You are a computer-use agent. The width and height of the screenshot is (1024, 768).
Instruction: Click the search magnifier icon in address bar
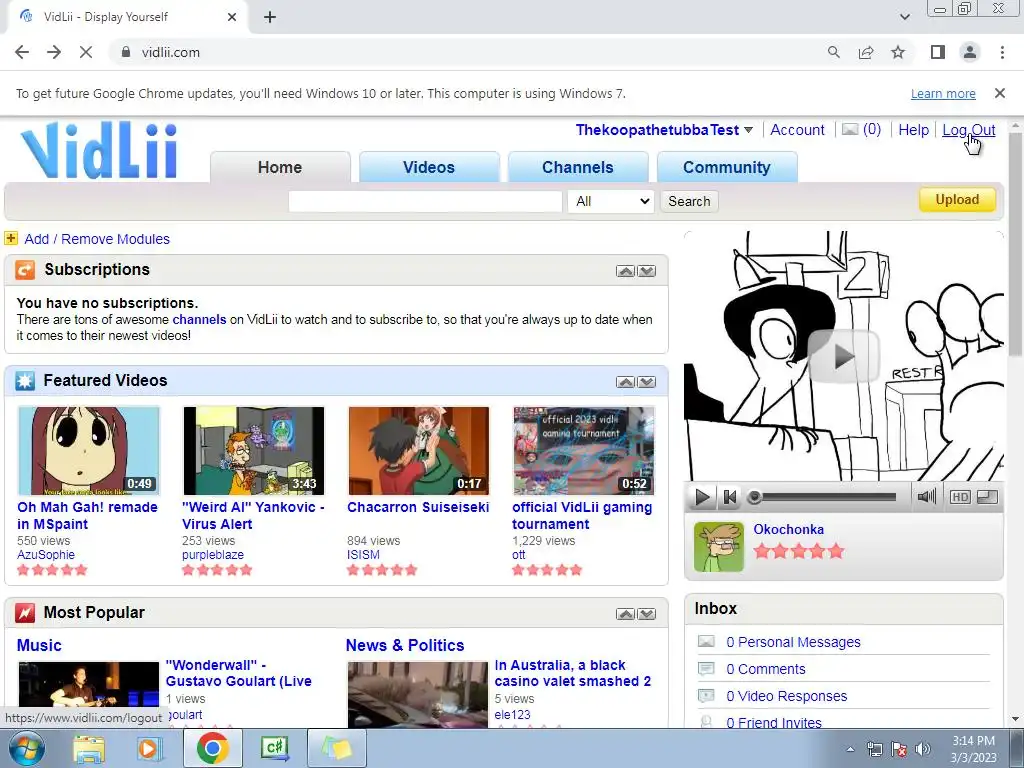834,52
